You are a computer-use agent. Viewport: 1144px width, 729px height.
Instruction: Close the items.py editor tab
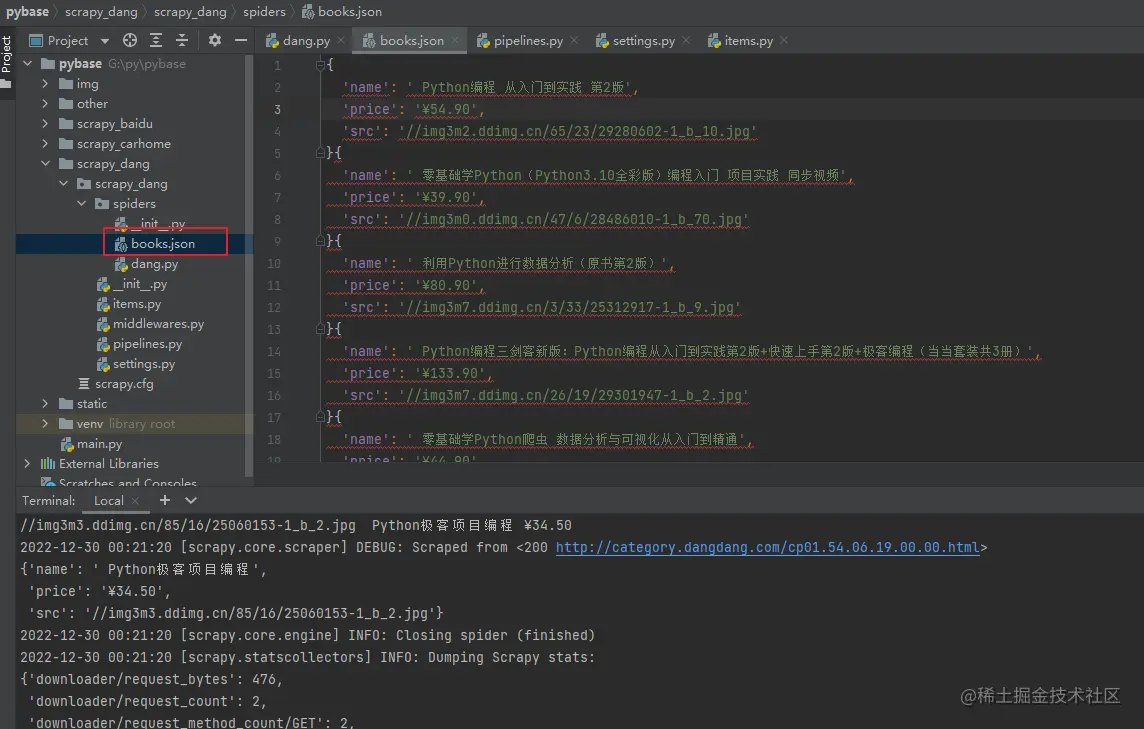(x=784, y=41)
